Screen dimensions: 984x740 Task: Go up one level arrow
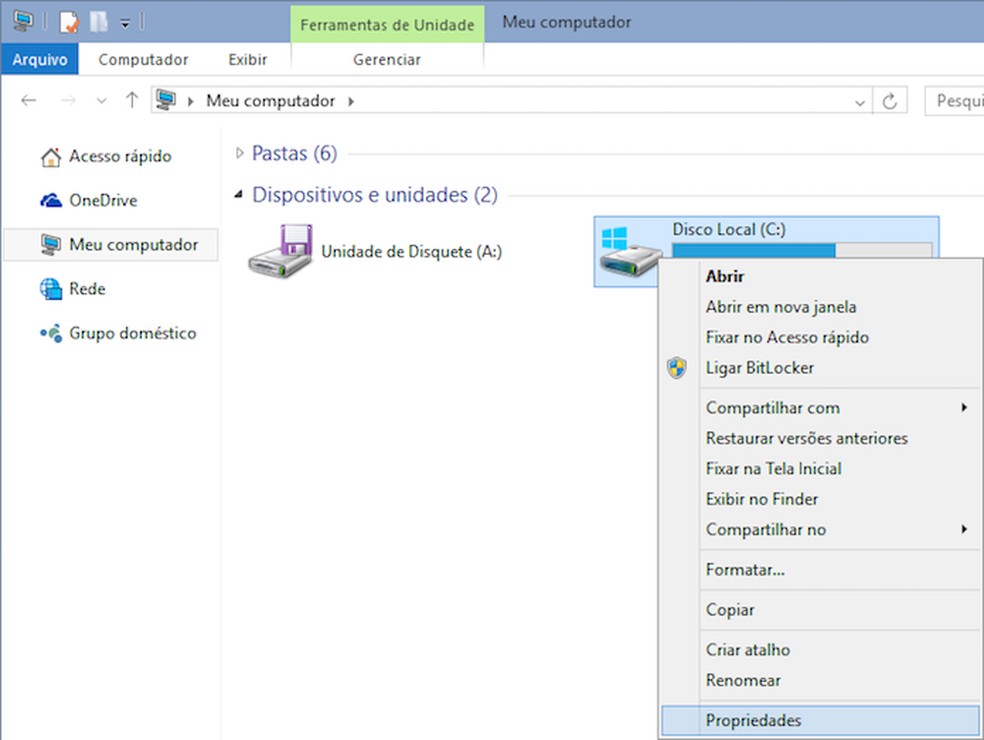(132, 100)
